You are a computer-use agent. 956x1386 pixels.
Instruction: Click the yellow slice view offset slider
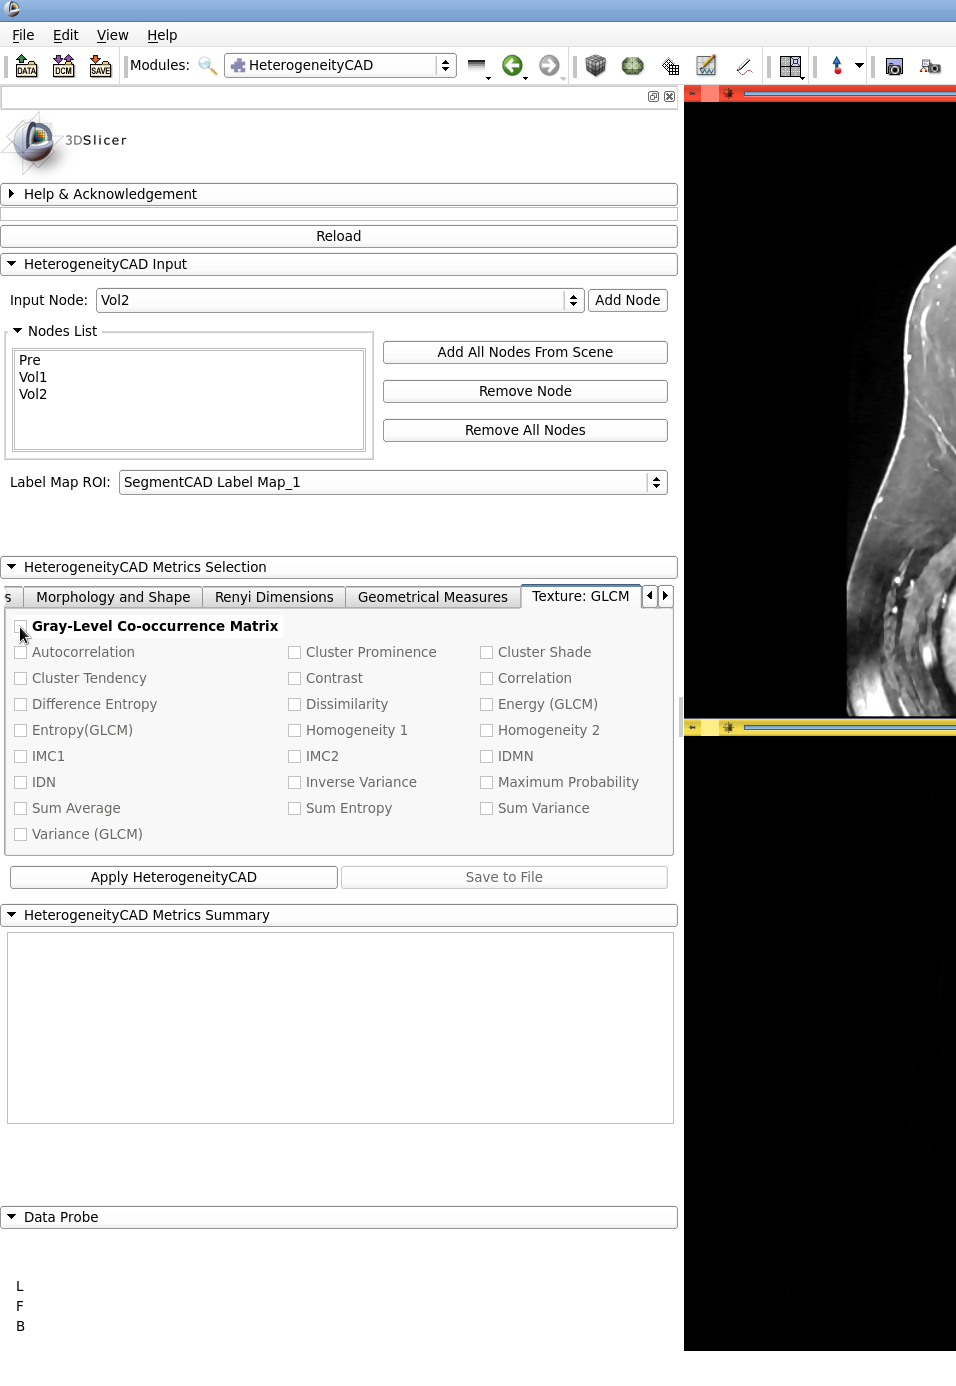(848, 727)
